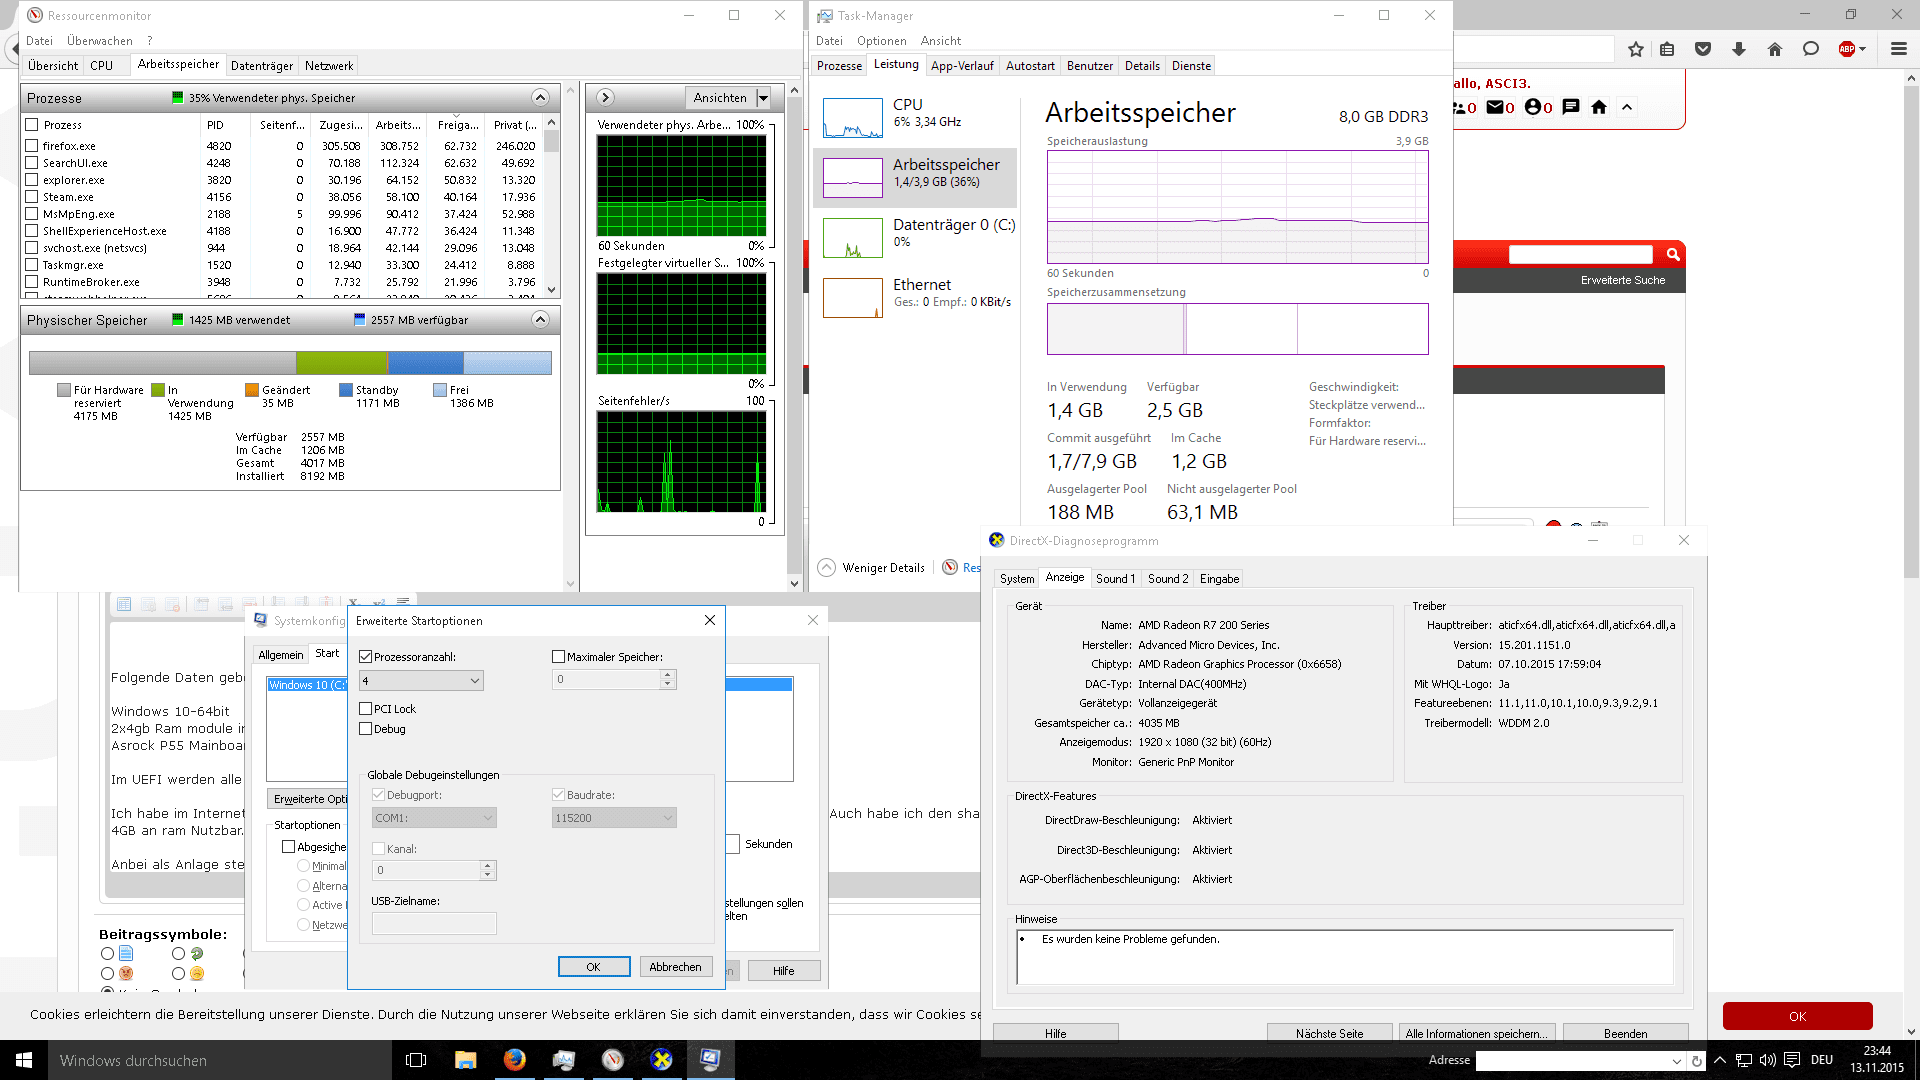Image resolution: width=1920 pixels, height=1080 pixels.
Task: Click the Firefox toolbar home icon
Action: coord(1775,49)
